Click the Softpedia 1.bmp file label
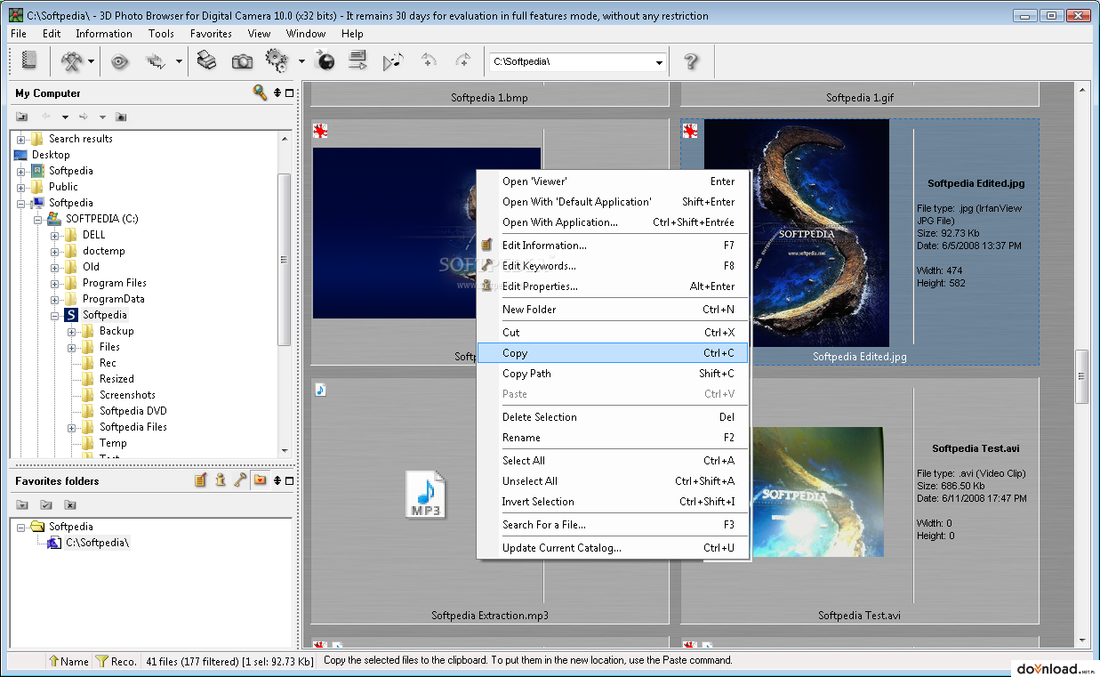This screenshot has height=677, width=1100. tap(490, 98)
